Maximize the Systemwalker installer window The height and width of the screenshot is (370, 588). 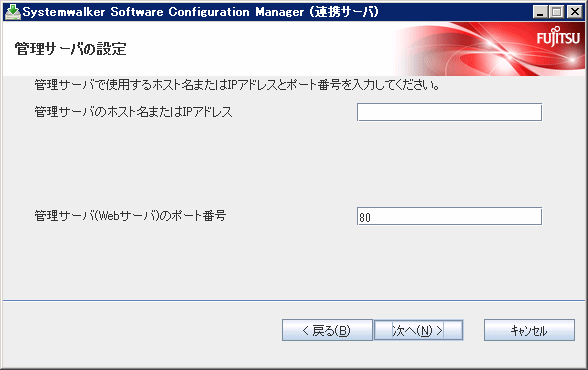[x=557, y=12]
